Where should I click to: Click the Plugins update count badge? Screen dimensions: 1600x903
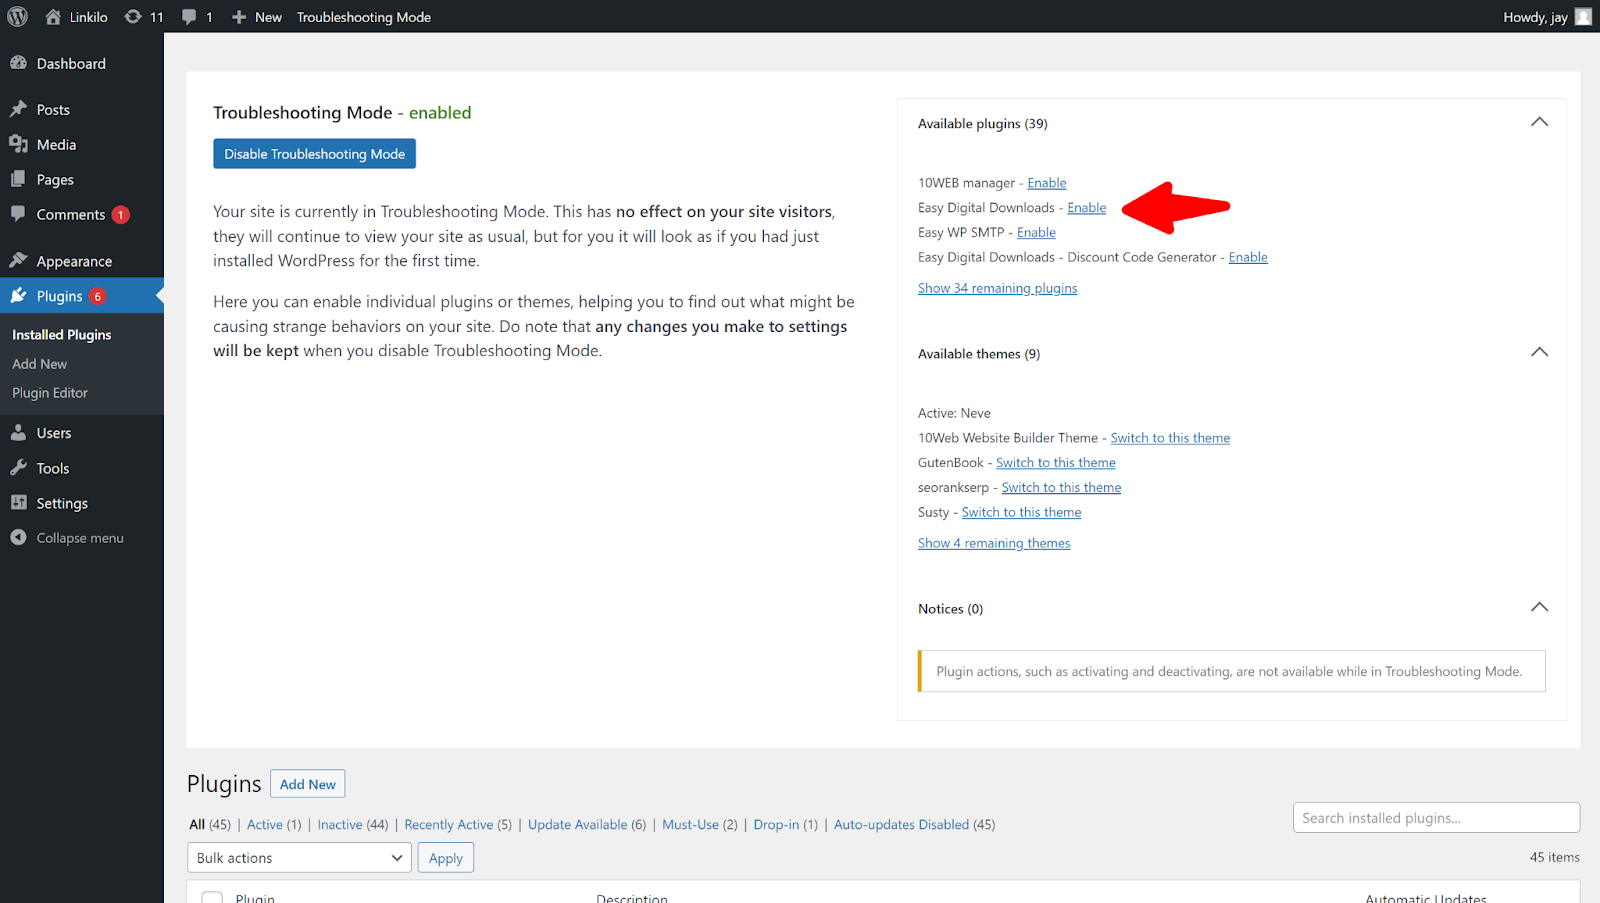98,296
